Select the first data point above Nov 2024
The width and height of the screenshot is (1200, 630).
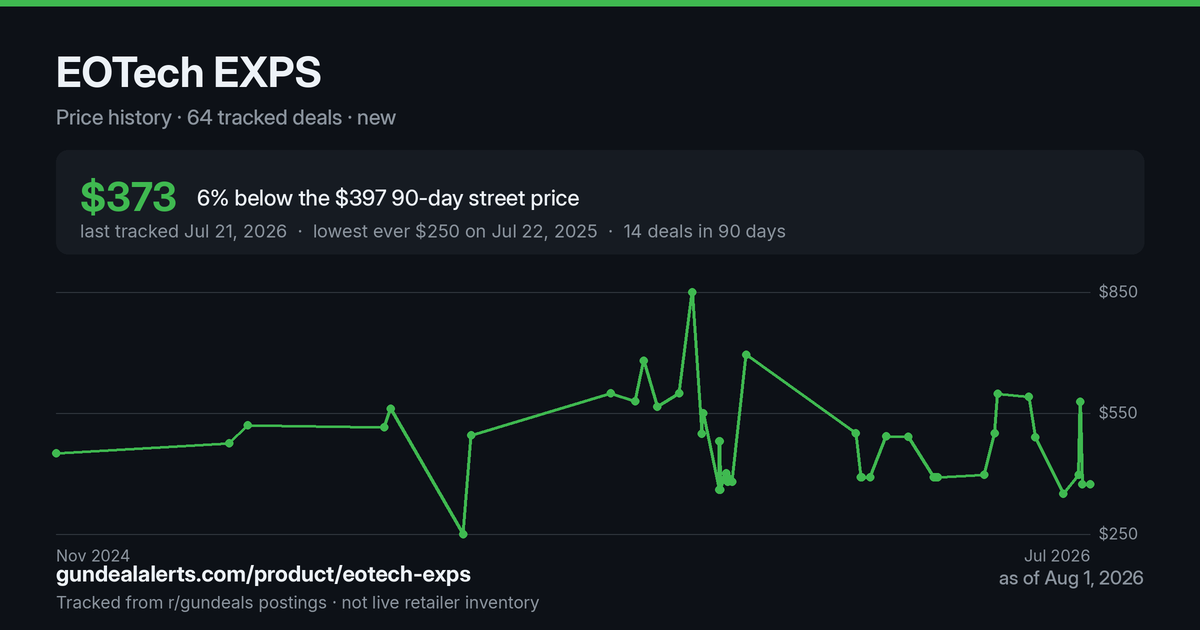click(x=56, y=453)
